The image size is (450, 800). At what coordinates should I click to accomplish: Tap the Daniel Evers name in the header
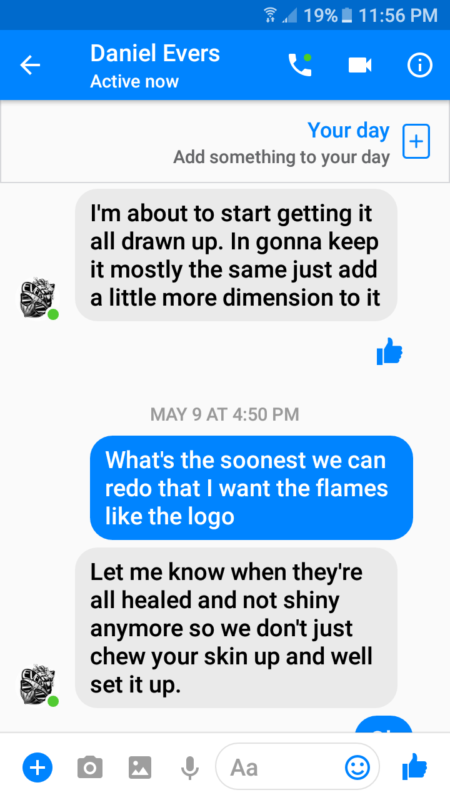[x=155, y=54]
